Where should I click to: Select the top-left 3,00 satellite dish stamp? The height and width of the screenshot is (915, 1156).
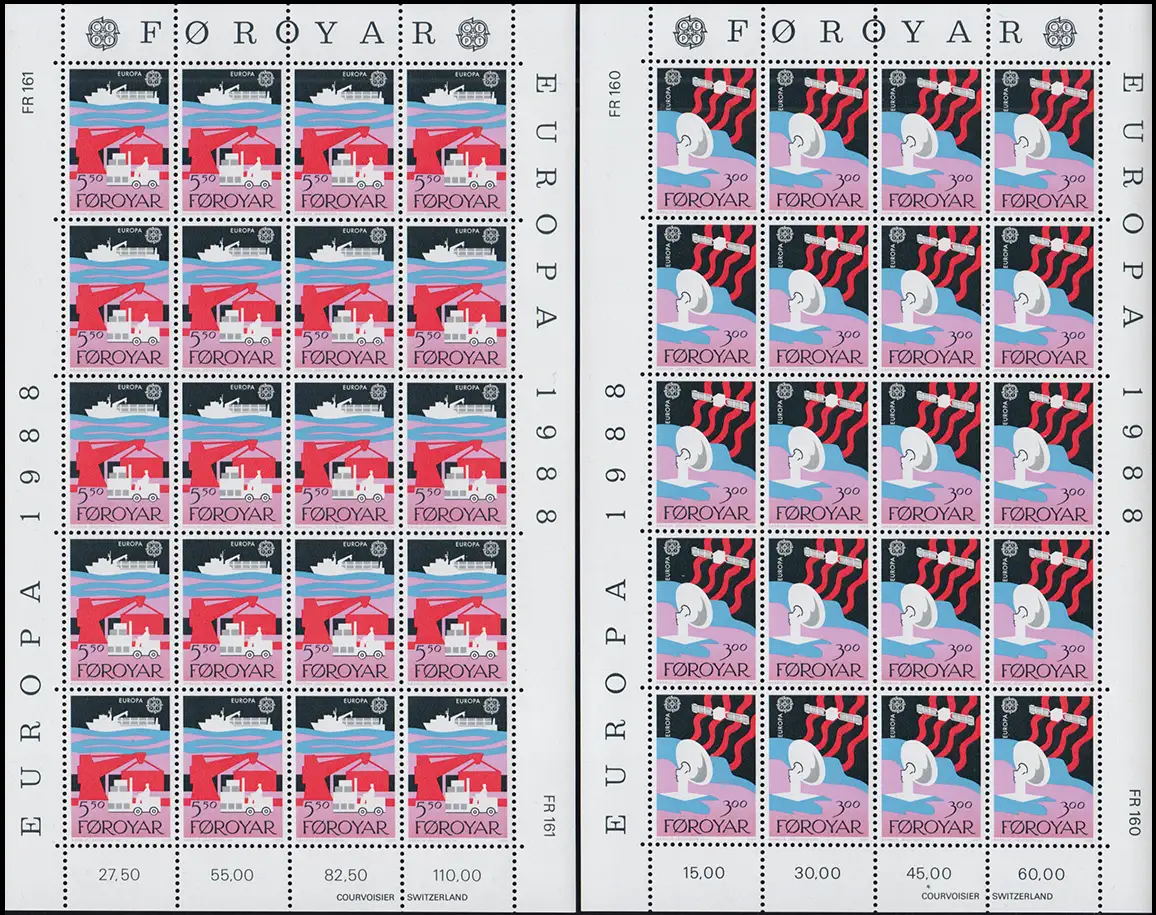coord(705,138)
